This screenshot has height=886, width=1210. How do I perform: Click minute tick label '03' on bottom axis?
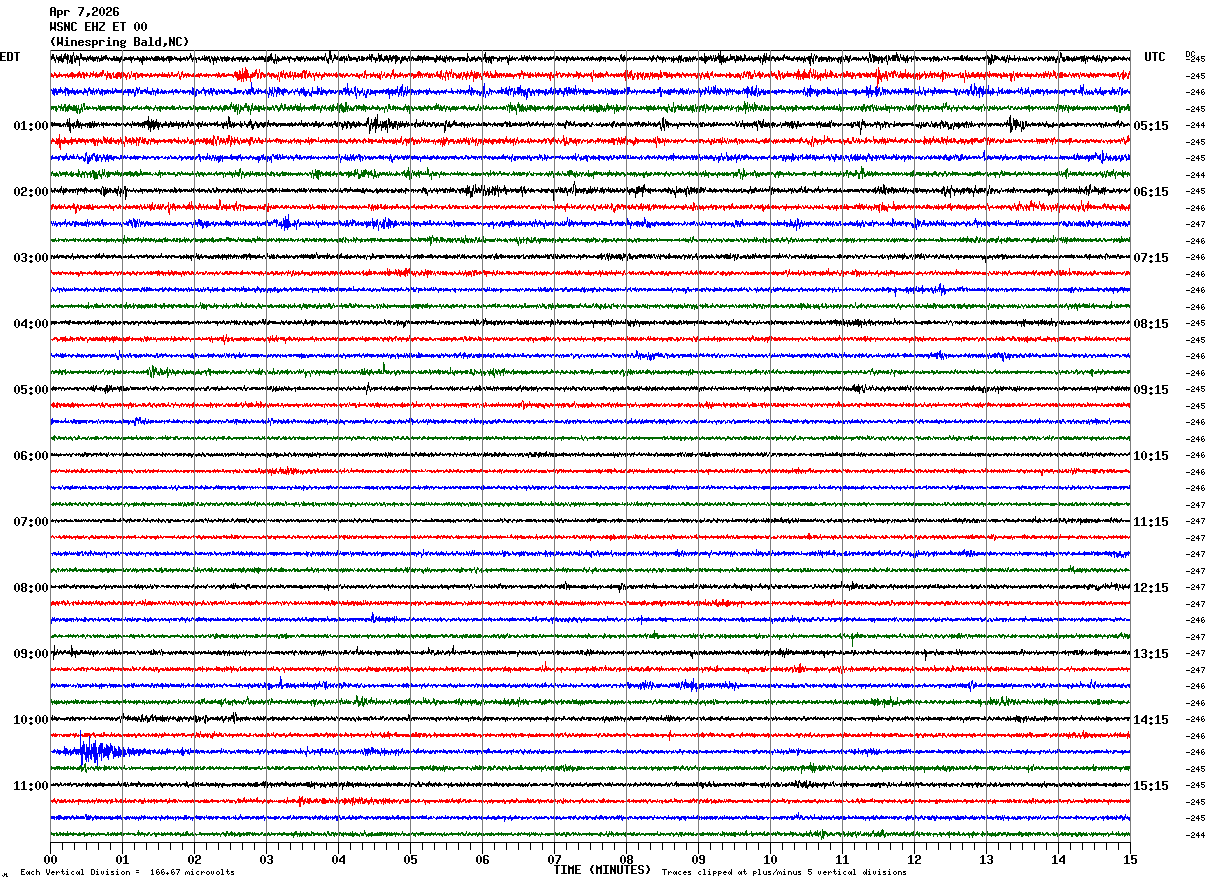pos(266,859)
